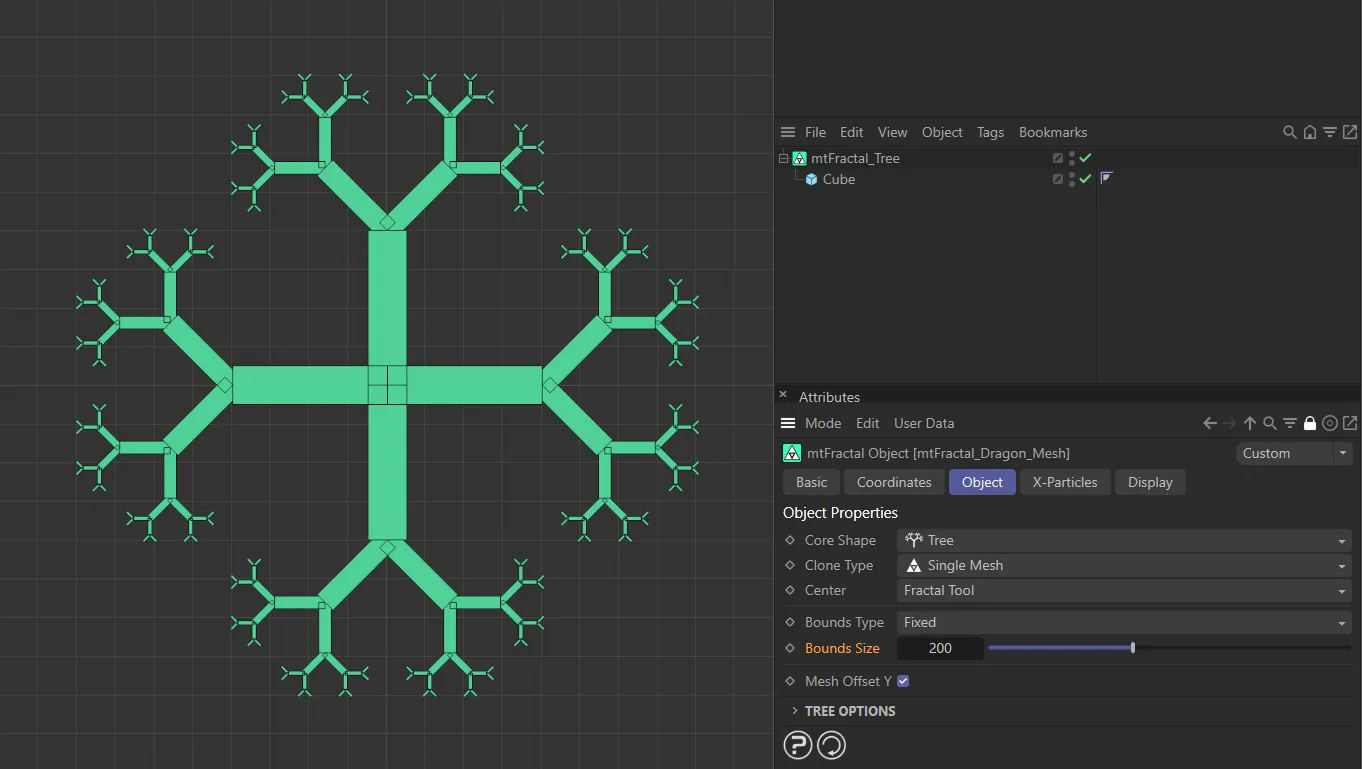Click the mtFractal_Tree object icon
The width and height of the screenshot is (1362, 769).
click(799, 158)
